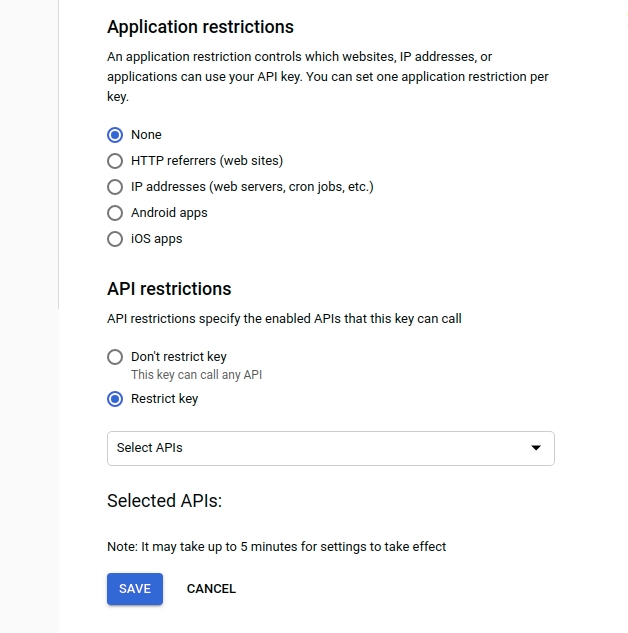Cancel the API key changes
The height and width of the screenshot is (633, 628).
click(x=211, y=589)
